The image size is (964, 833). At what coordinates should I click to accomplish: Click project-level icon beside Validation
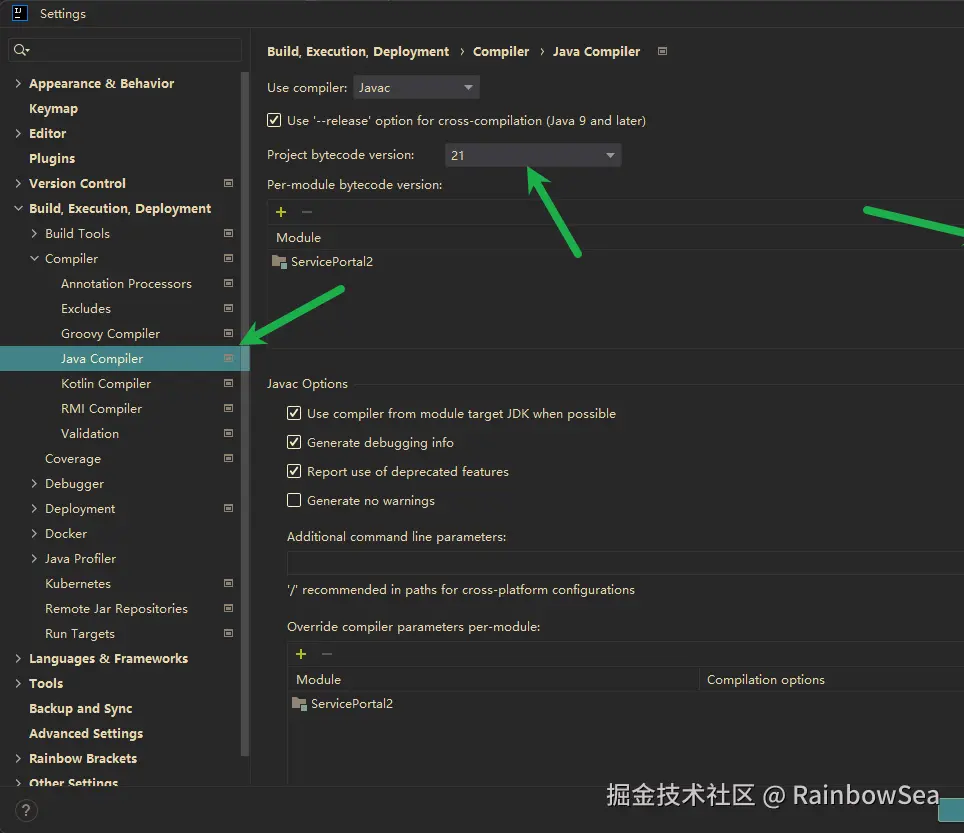(x=228, y=433)
